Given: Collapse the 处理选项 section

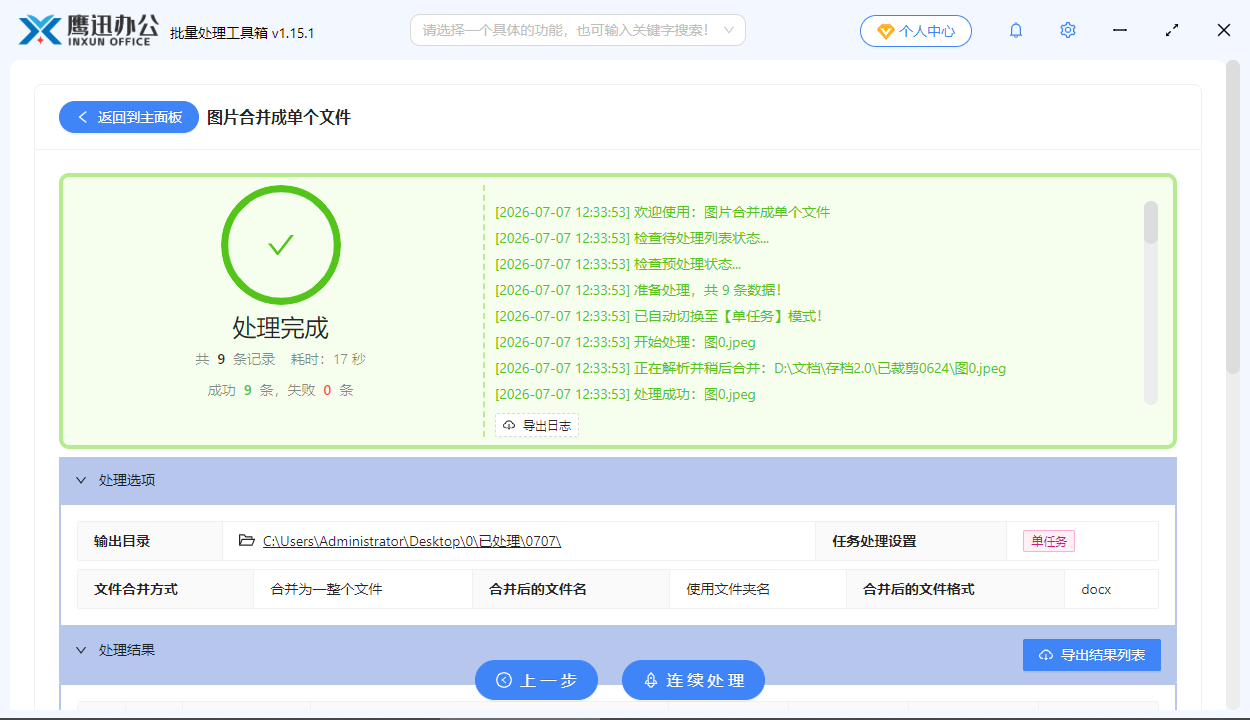Looking at the screenshot, I should coord(82,480).
